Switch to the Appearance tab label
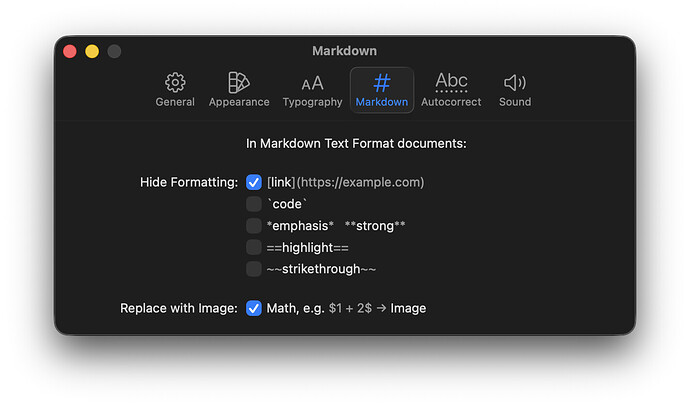The width and height of the screenshot is (690, 407). point(239,102)
